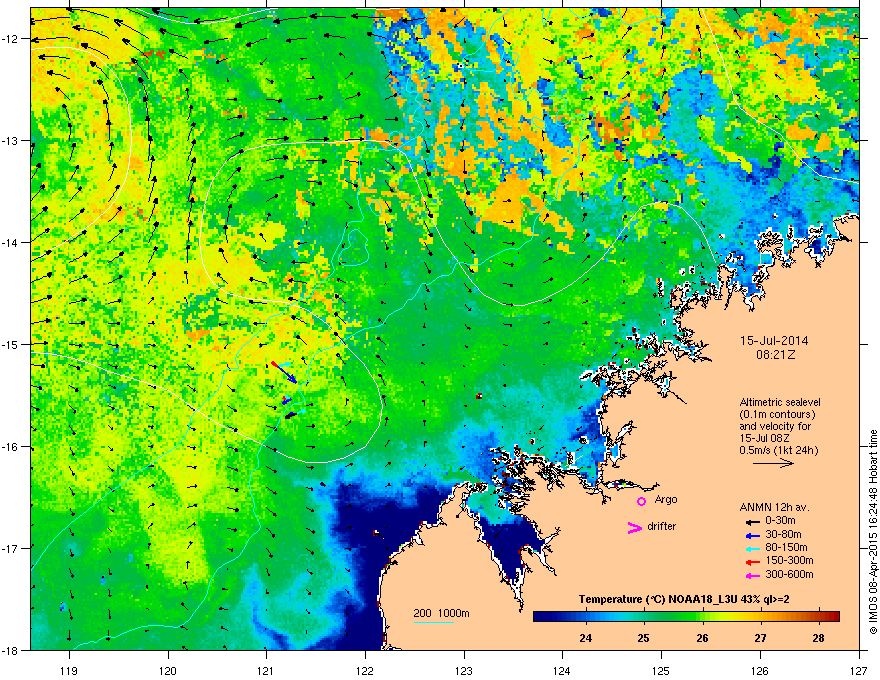
Task: Click the '(0.1m contours)' text
Action: (x=777, y=415)
